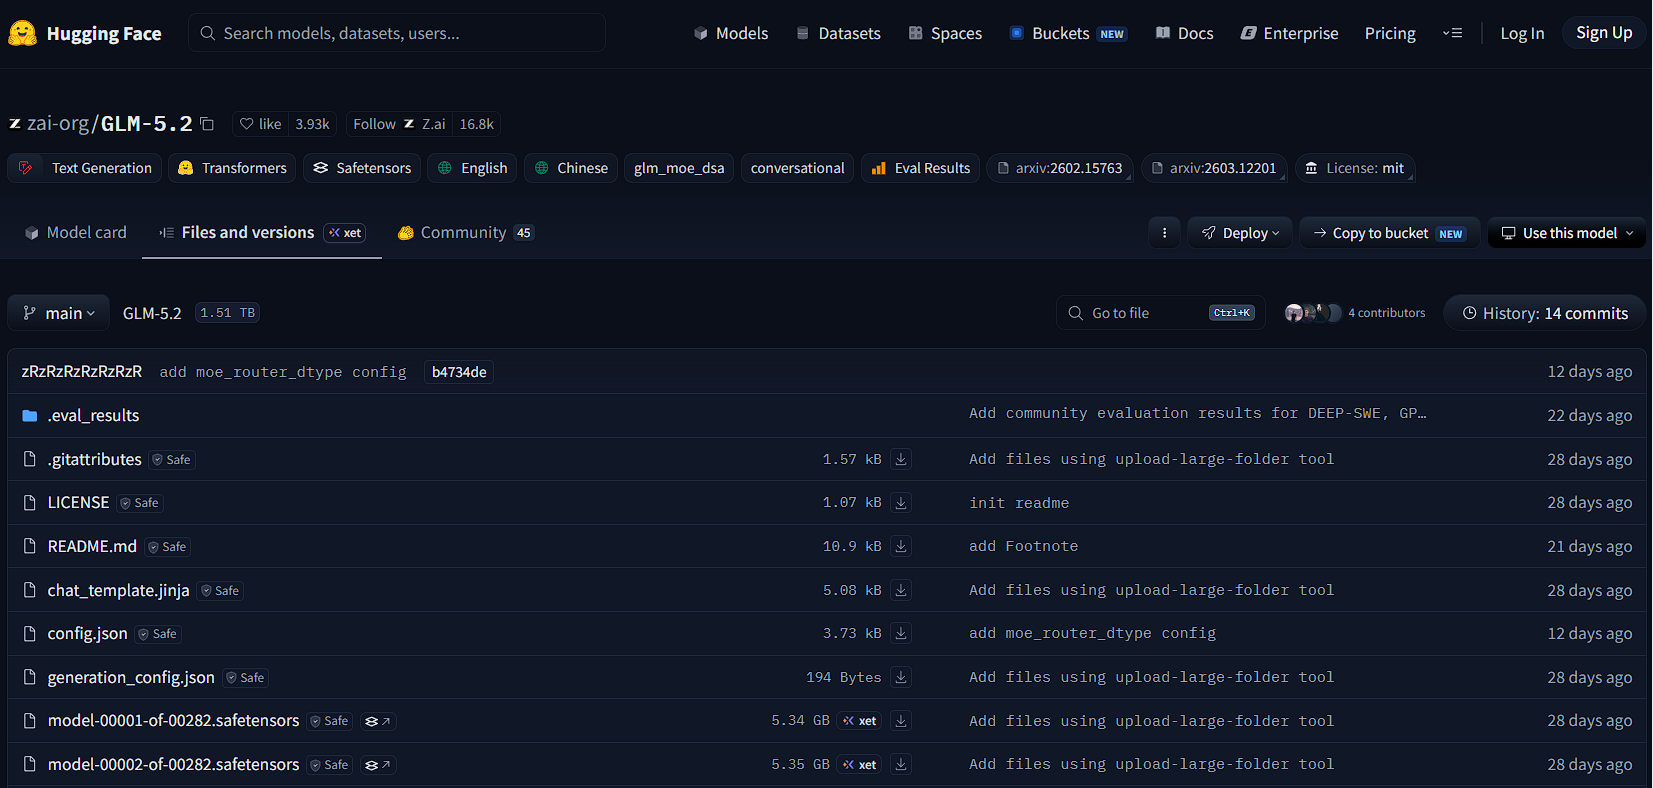The image size is (1653, 788).
Task: Click the Go to file search field
Action: [1161, 313]
